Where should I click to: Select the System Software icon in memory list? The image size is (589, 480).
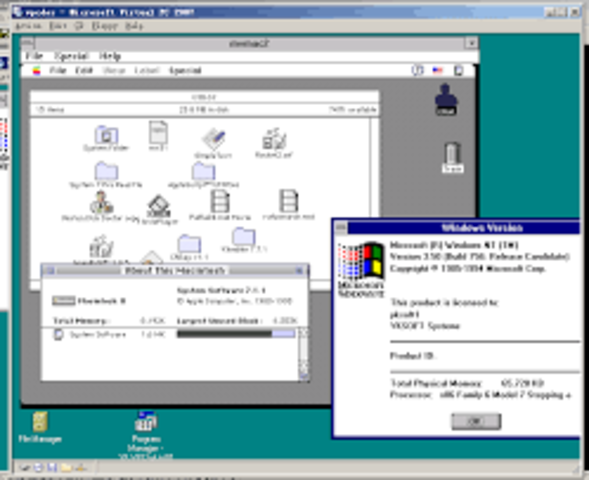point(58,334)
